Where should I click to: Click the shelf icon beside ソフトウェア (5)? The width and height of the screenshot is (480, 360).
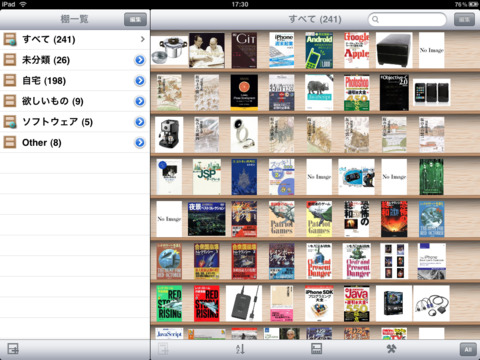[10, 122]
